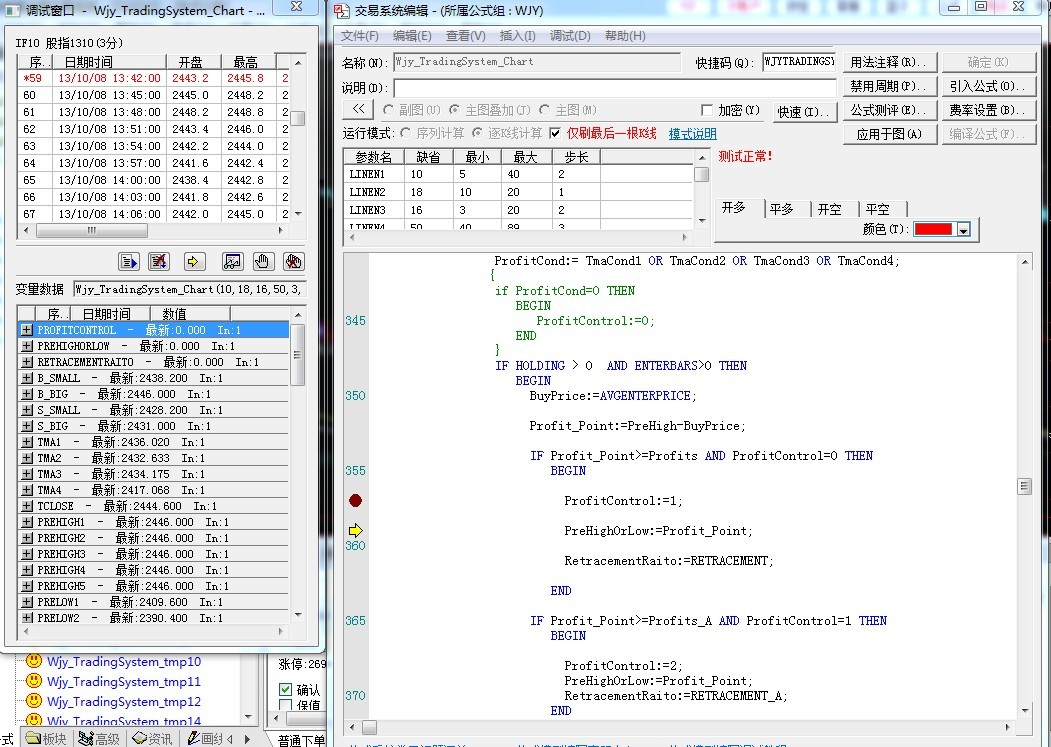Expand the PROFITCONTROL variable row
Viewport: 1051px width, 747px height.
click(x=27, y=330)
